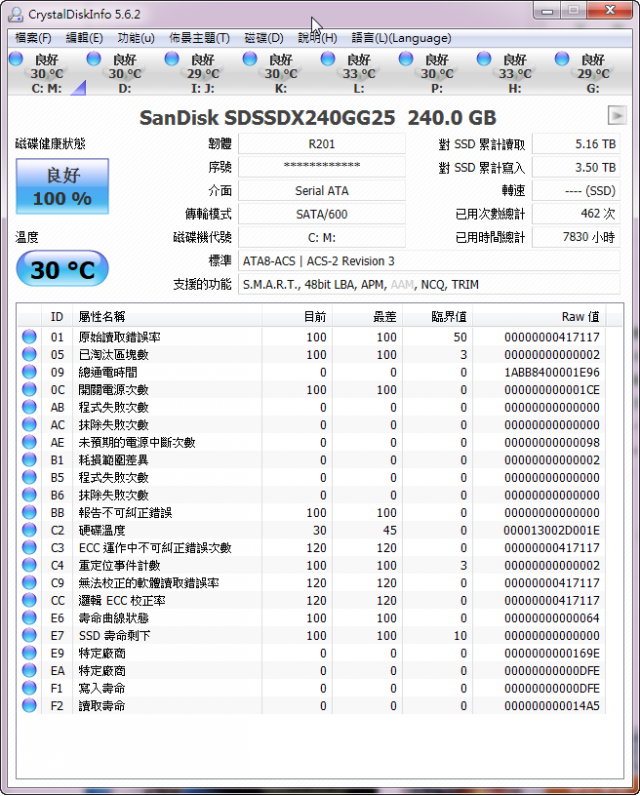This screenshot has height=796, width=640.
Task: Open the 語言(L)(Language) menu
Action: click(401, 38)
